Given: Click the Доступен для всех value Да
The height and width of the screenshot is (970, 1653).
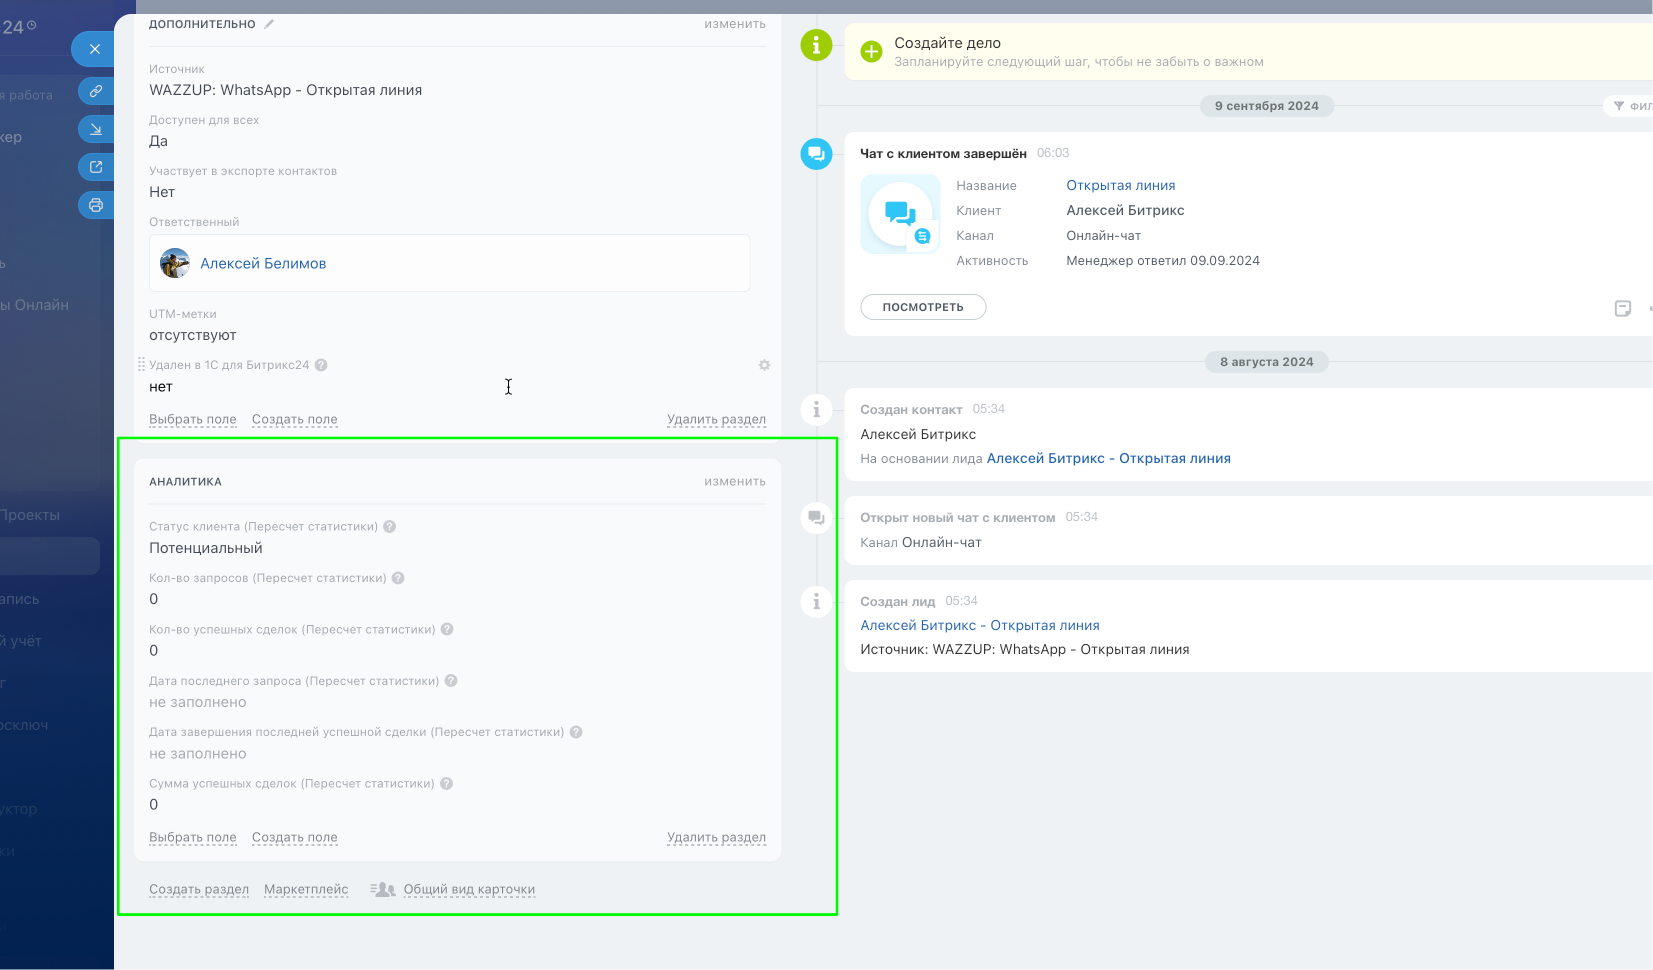Looking at the screenshot, I should 159,142.
